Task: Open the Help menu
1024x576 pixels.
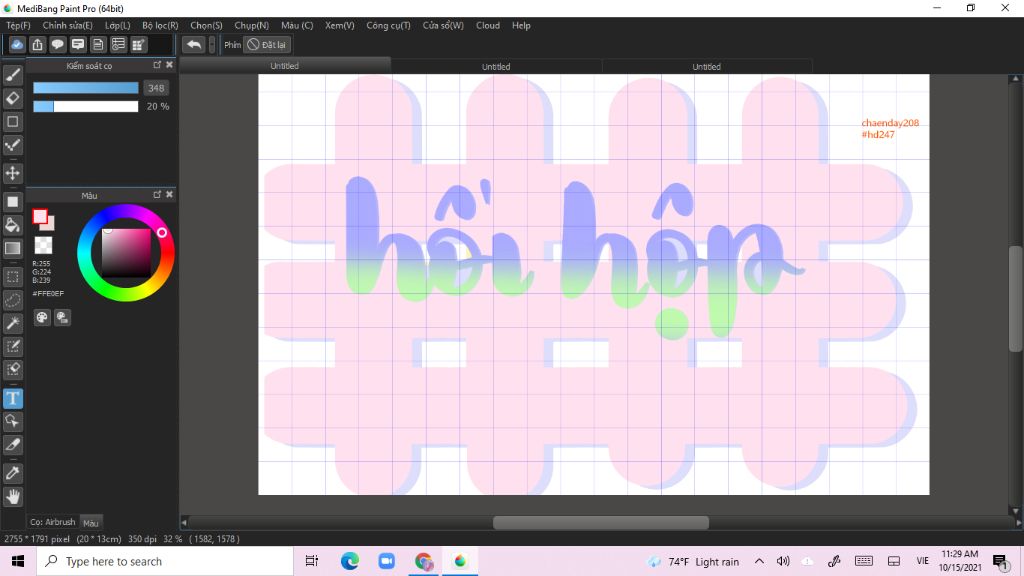Action: pos(521,25)
